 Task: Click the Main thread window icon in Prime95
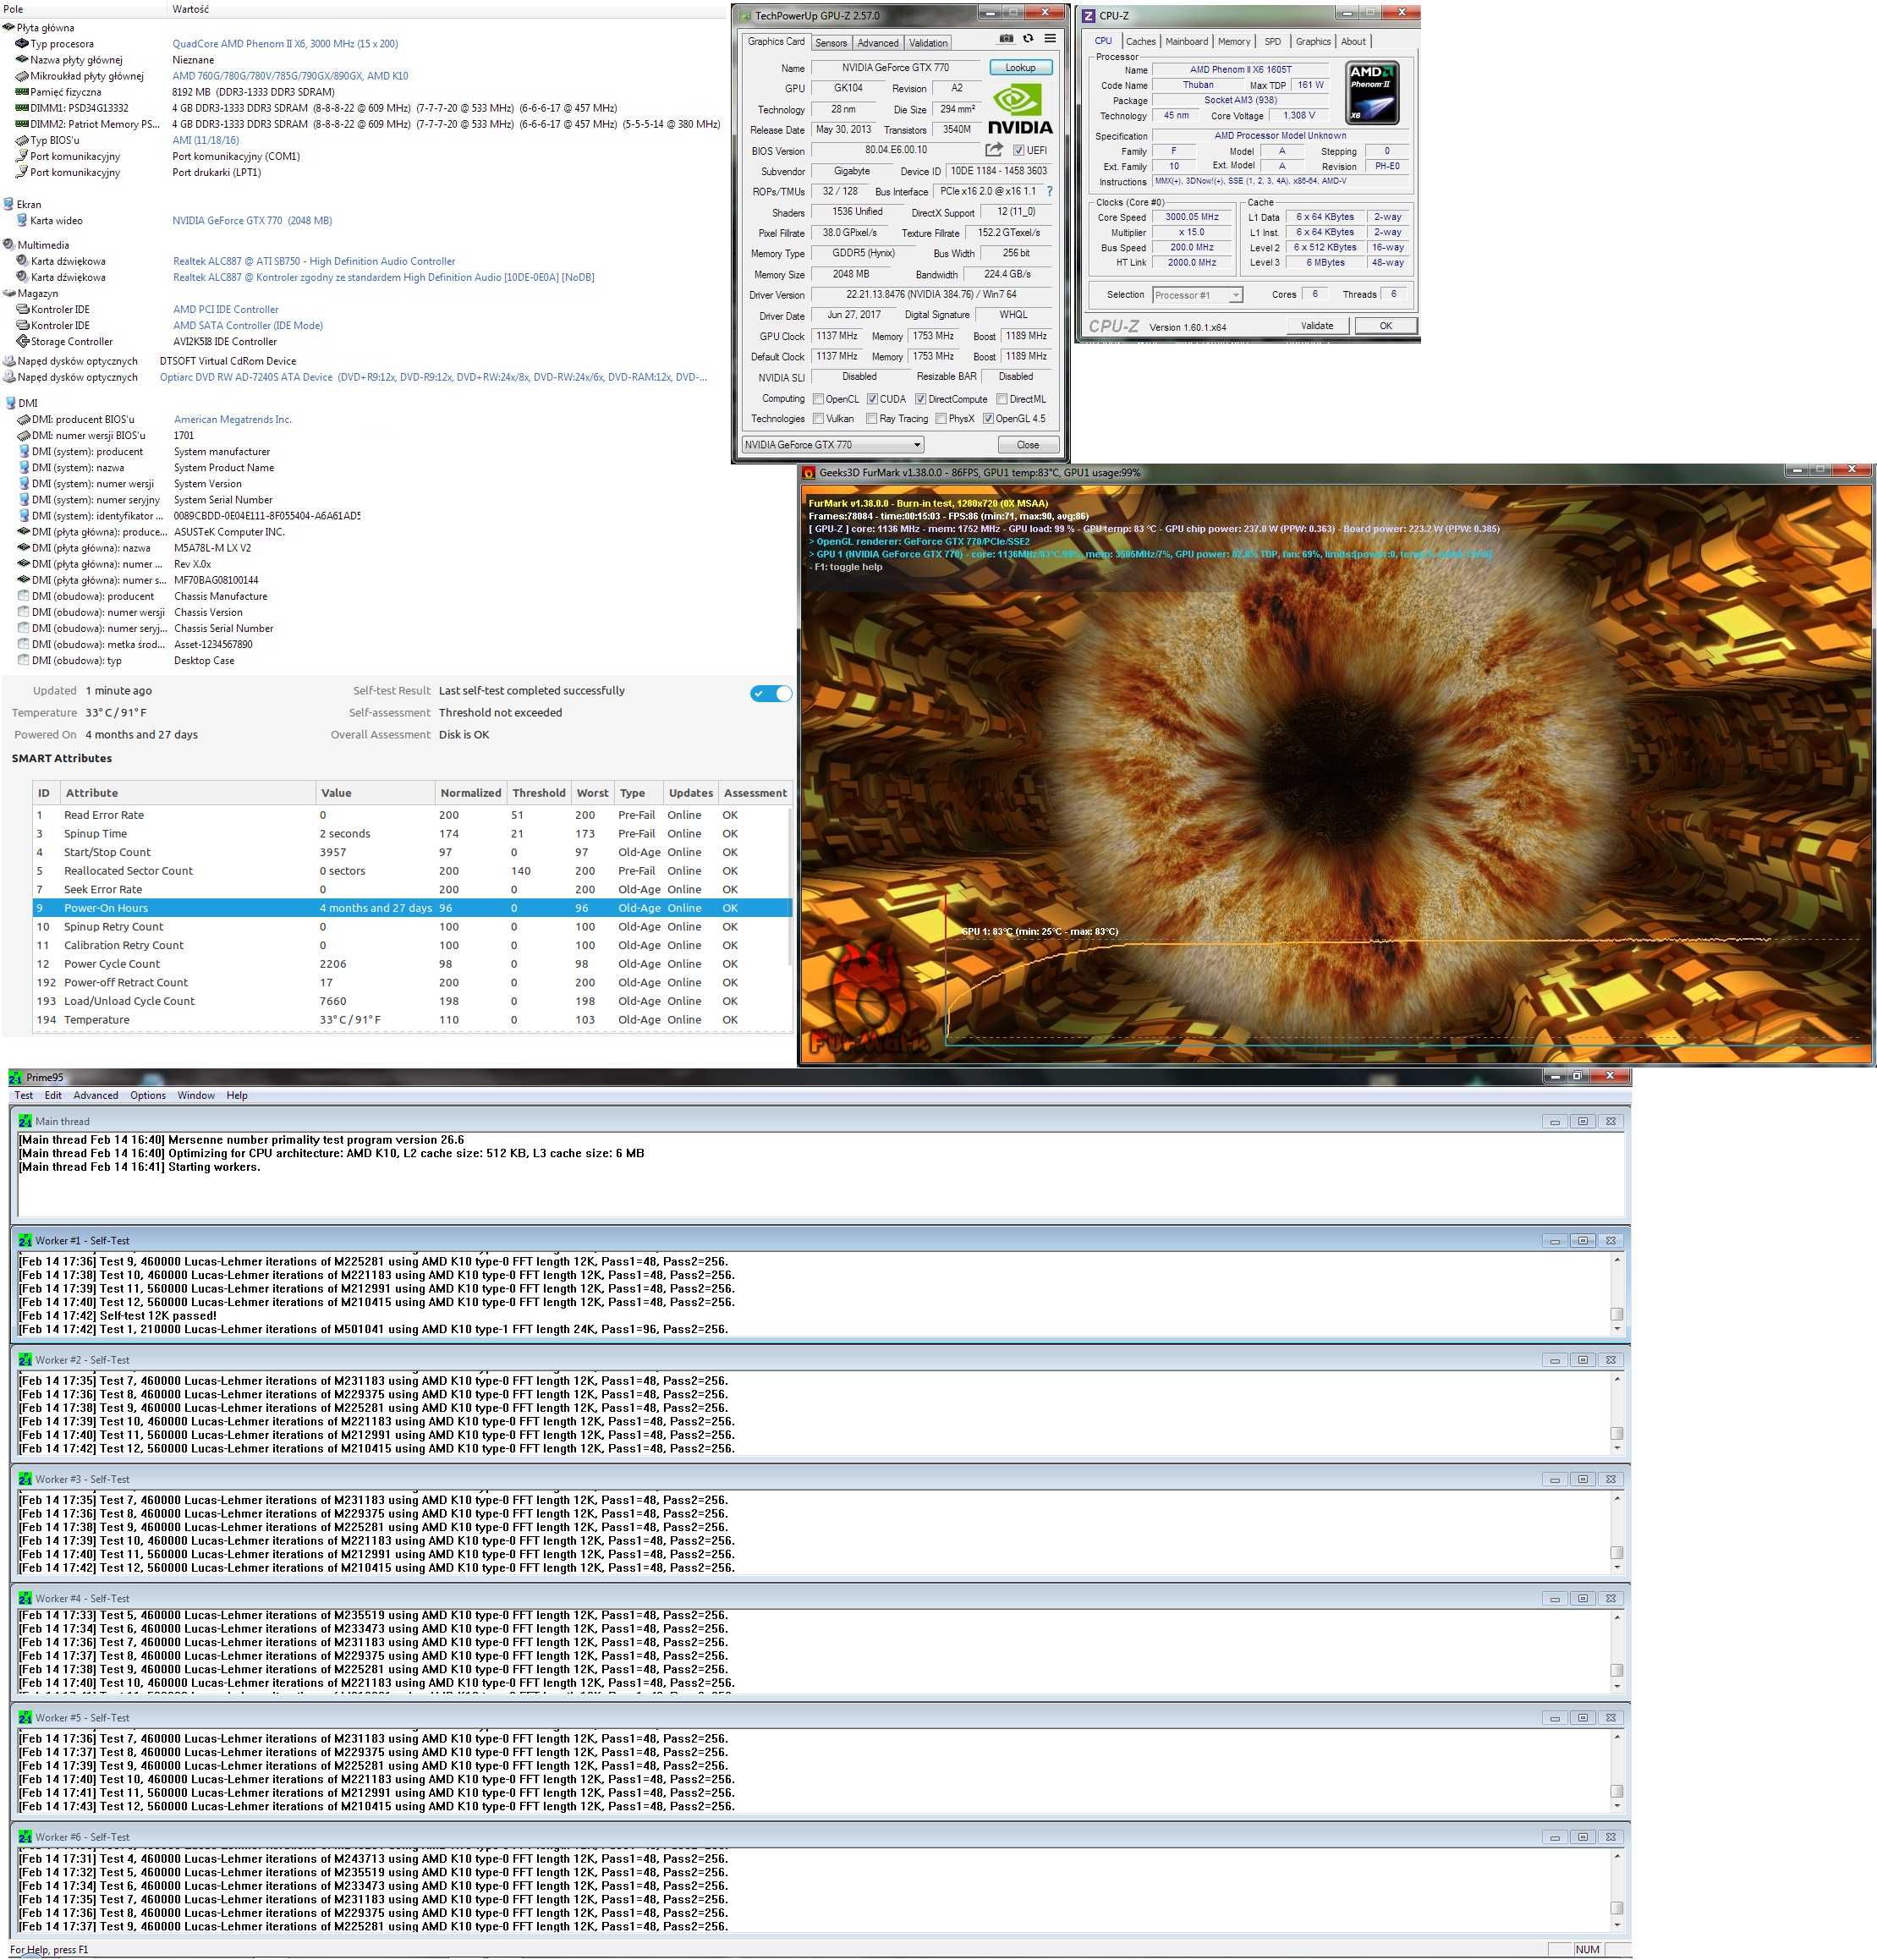(25, 1121)
